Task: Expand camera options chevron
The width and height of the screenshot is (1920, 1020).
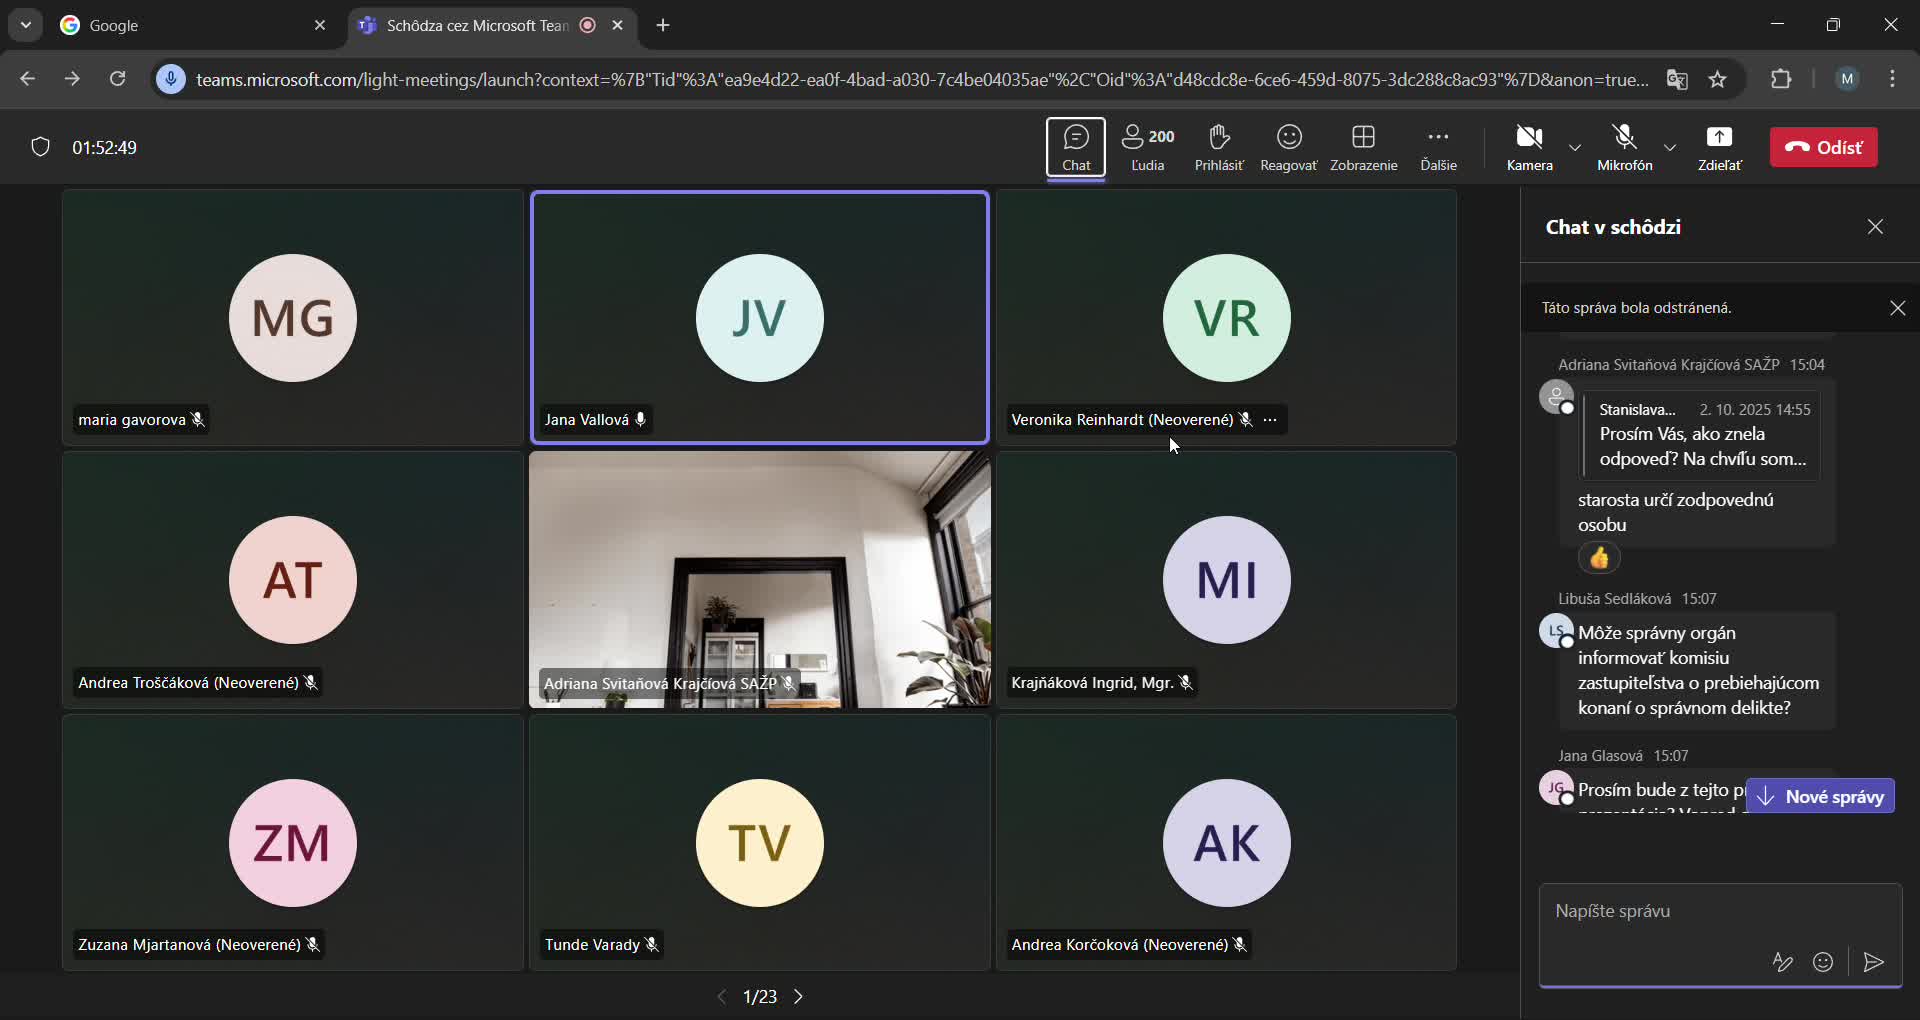Action: (1574, 147)
